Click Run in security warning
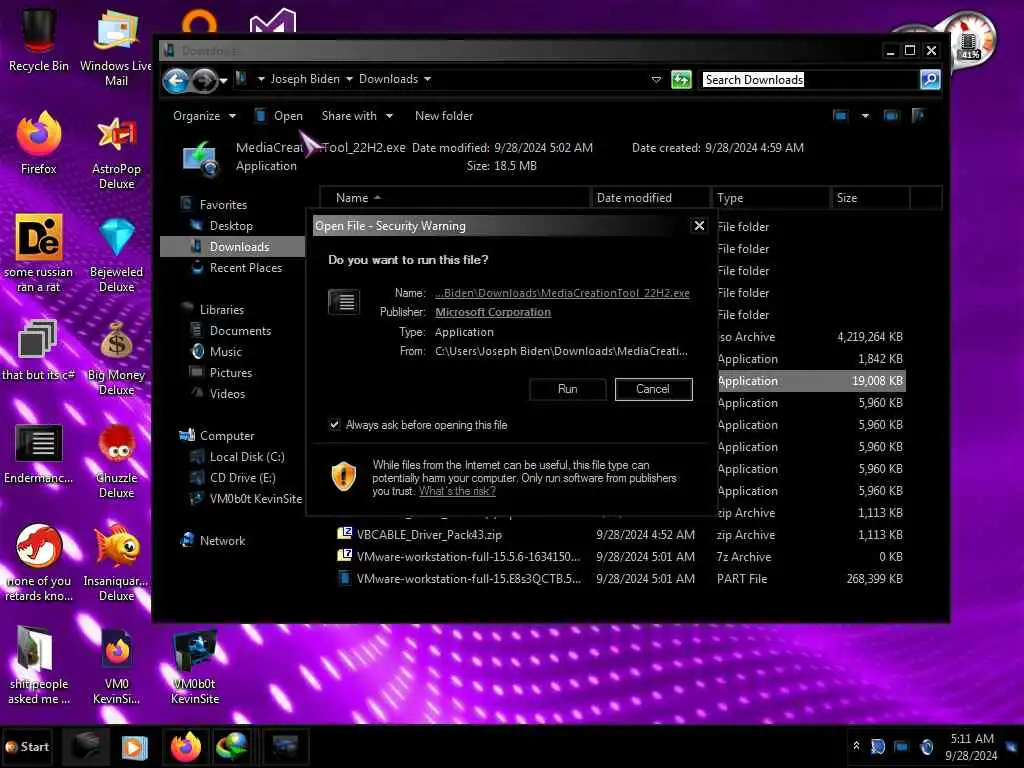 click(568, 389)
